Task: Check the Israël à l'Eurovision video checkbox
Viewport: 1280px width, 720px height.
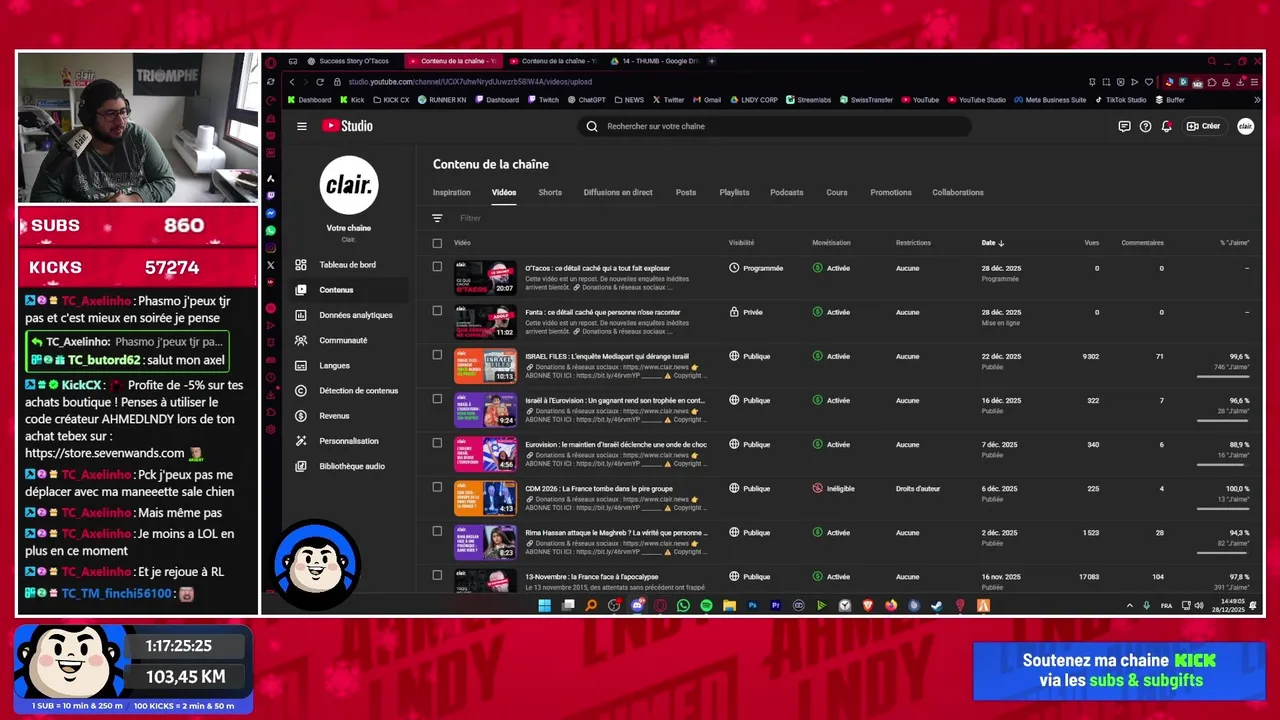Action: click(437, 399)
